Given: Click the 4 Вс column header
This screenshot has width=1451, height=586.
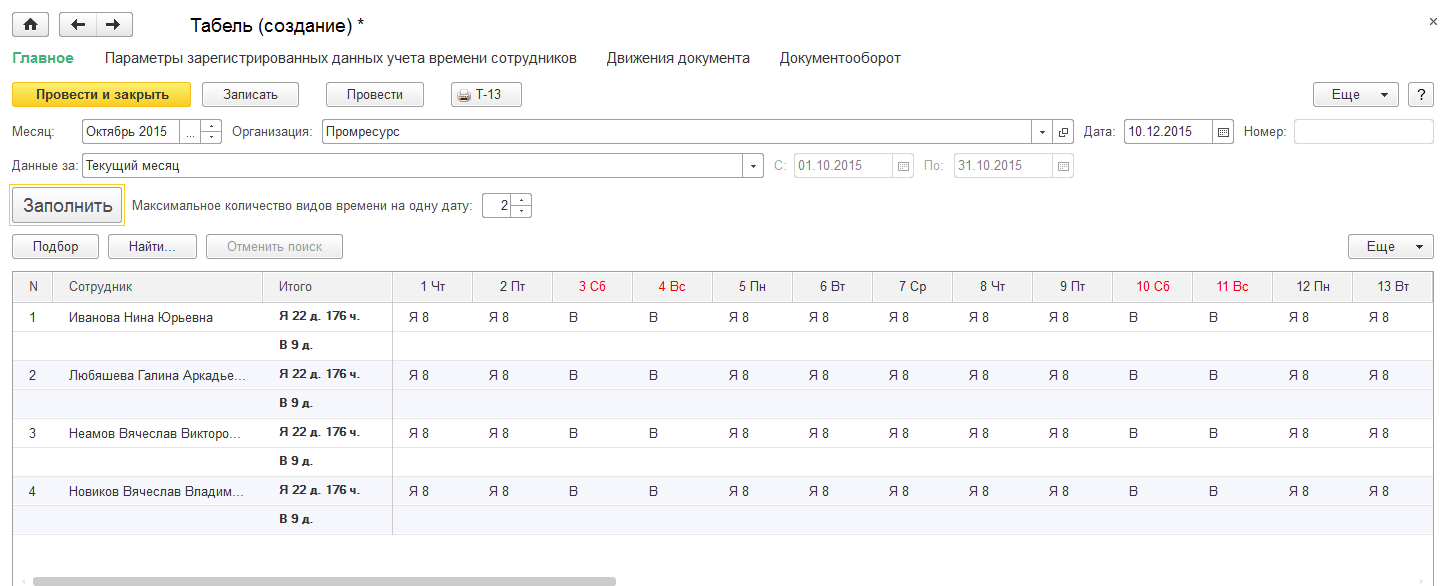Looking at the screenshot, I should (x=672, y=286).
